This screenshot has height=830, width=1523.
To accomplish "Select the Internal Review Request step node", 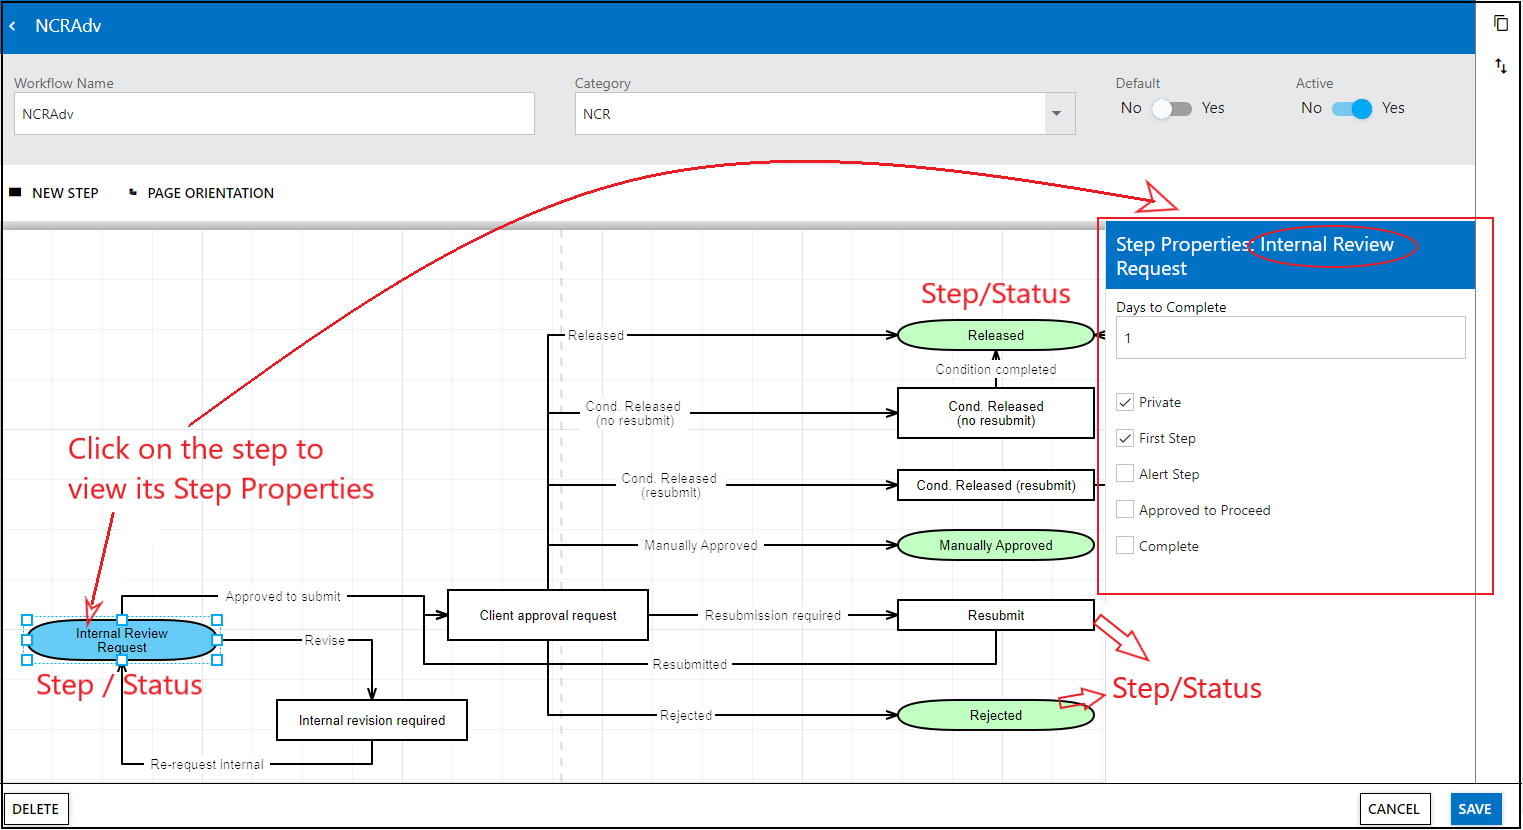I will pyautogui.click(x=121, y=640).
